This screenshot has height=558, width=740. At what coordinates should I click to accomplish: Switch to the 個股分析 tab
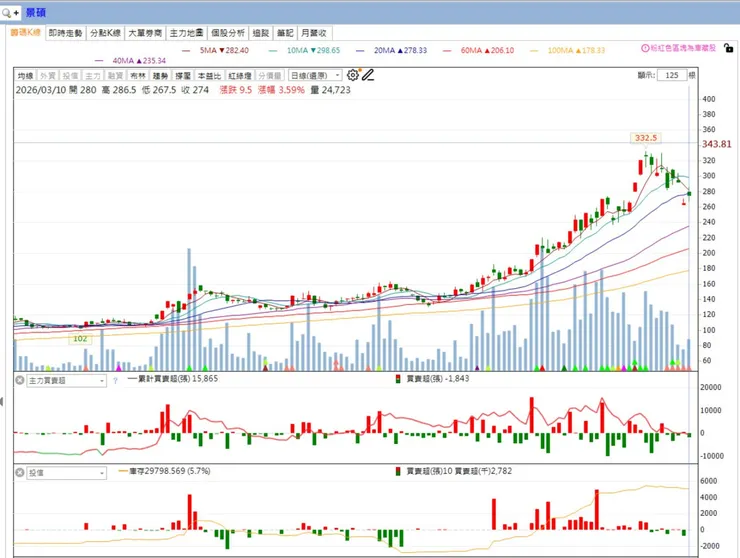(x=228, y=33)
